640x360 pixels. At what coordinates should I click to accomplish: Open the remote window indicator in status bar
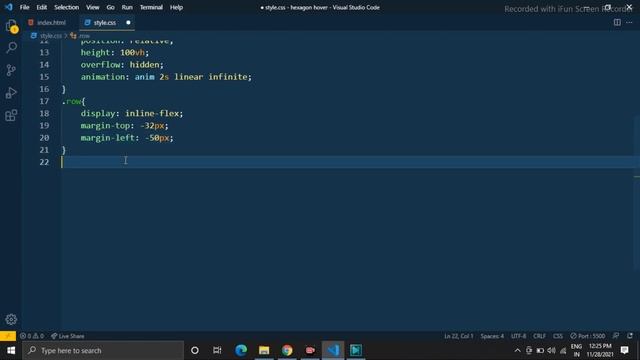click(8, 336)
